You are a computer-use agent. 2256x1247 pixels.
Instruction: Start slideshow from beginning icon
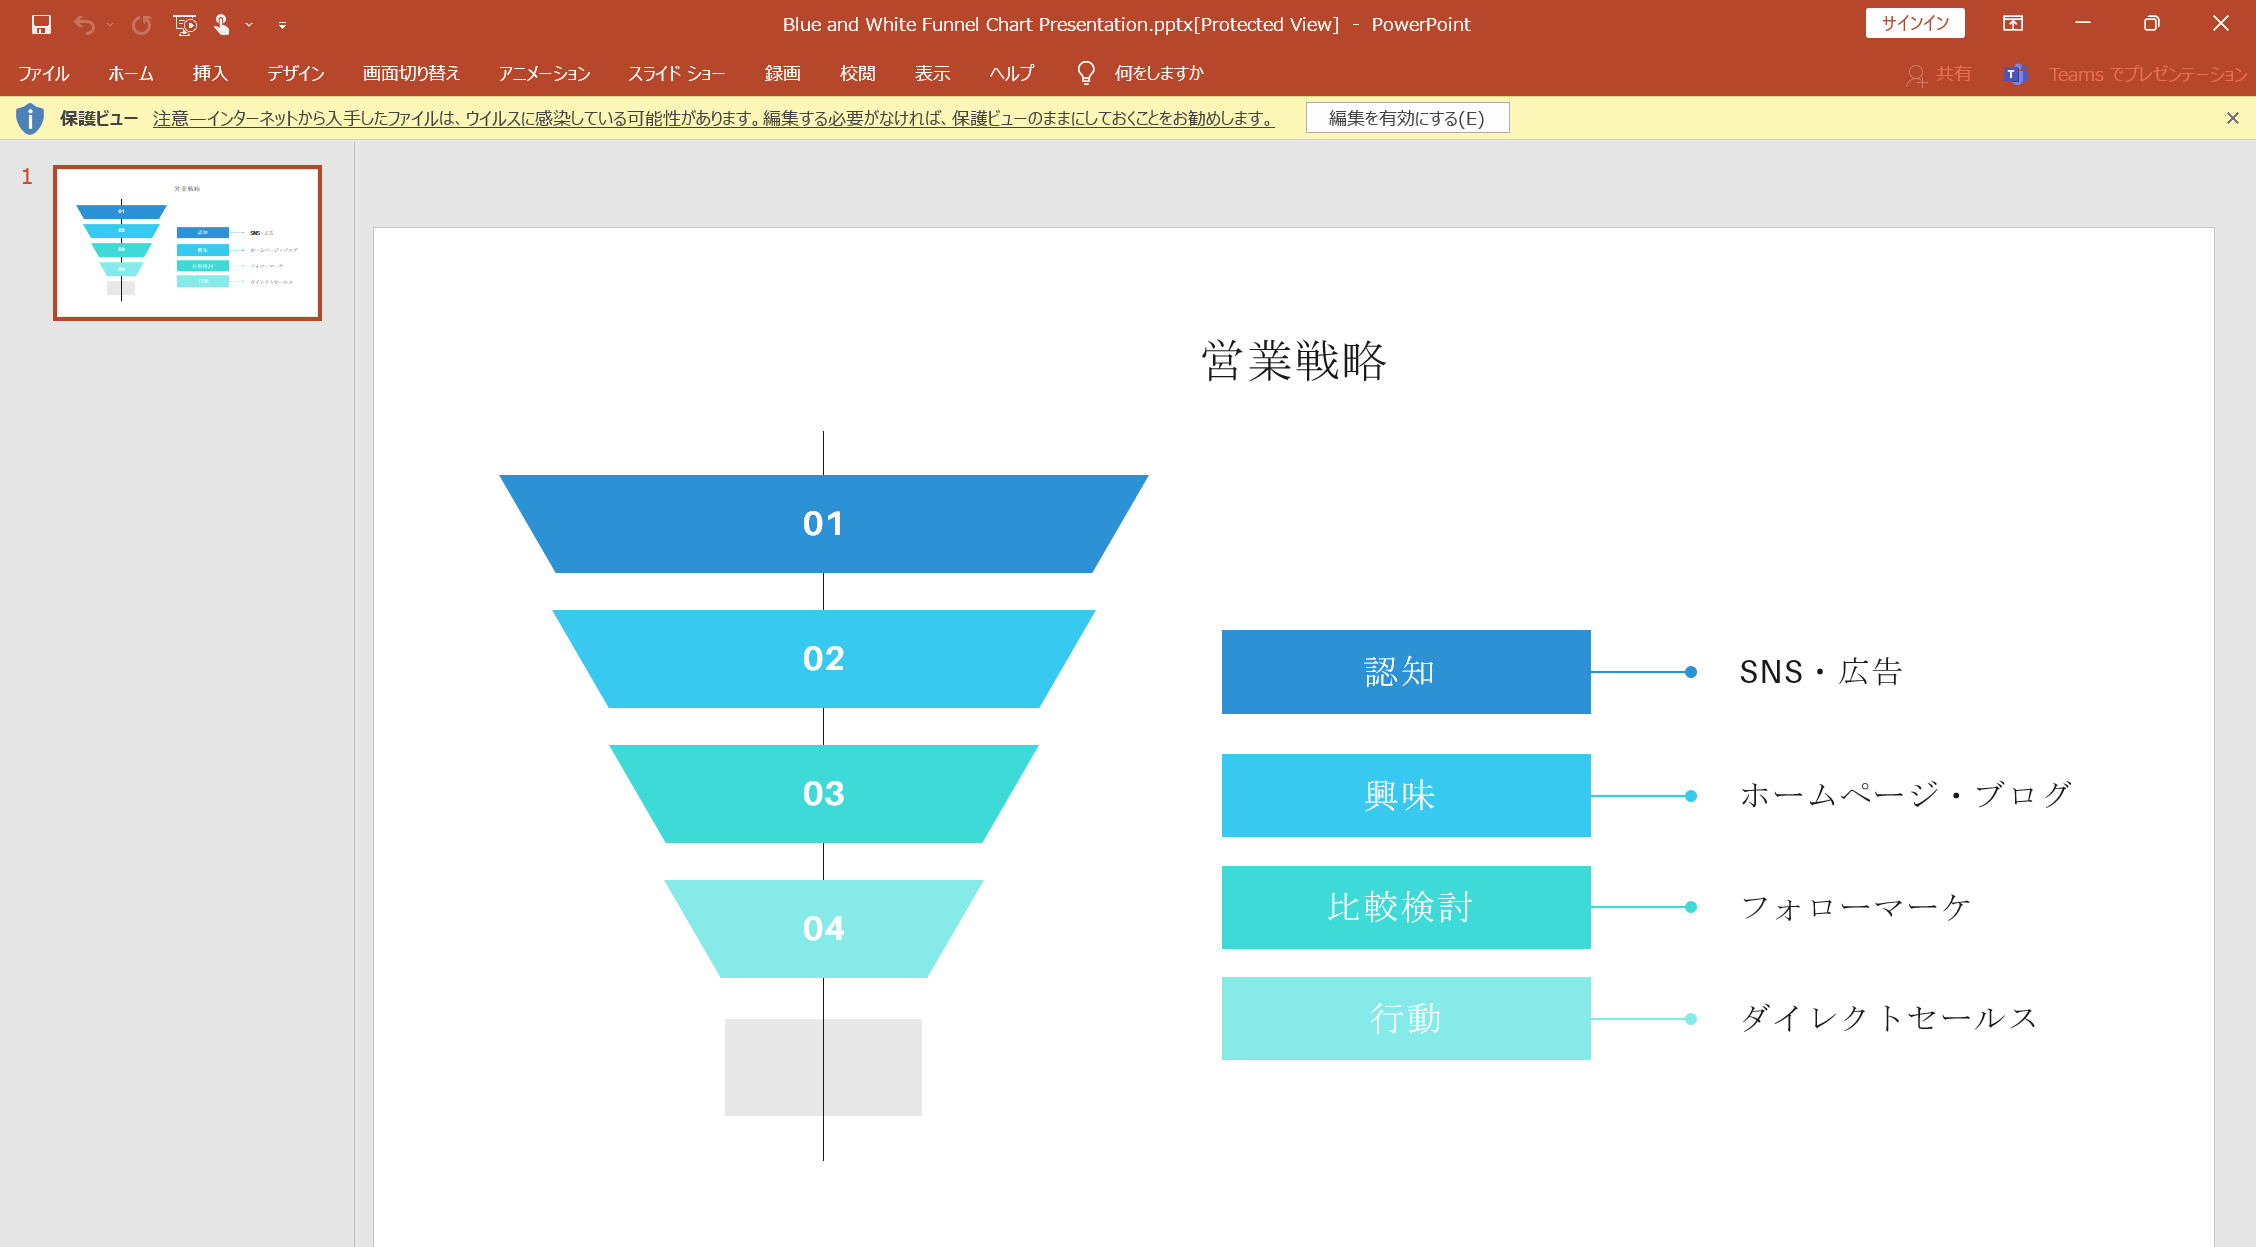(184, 24)
